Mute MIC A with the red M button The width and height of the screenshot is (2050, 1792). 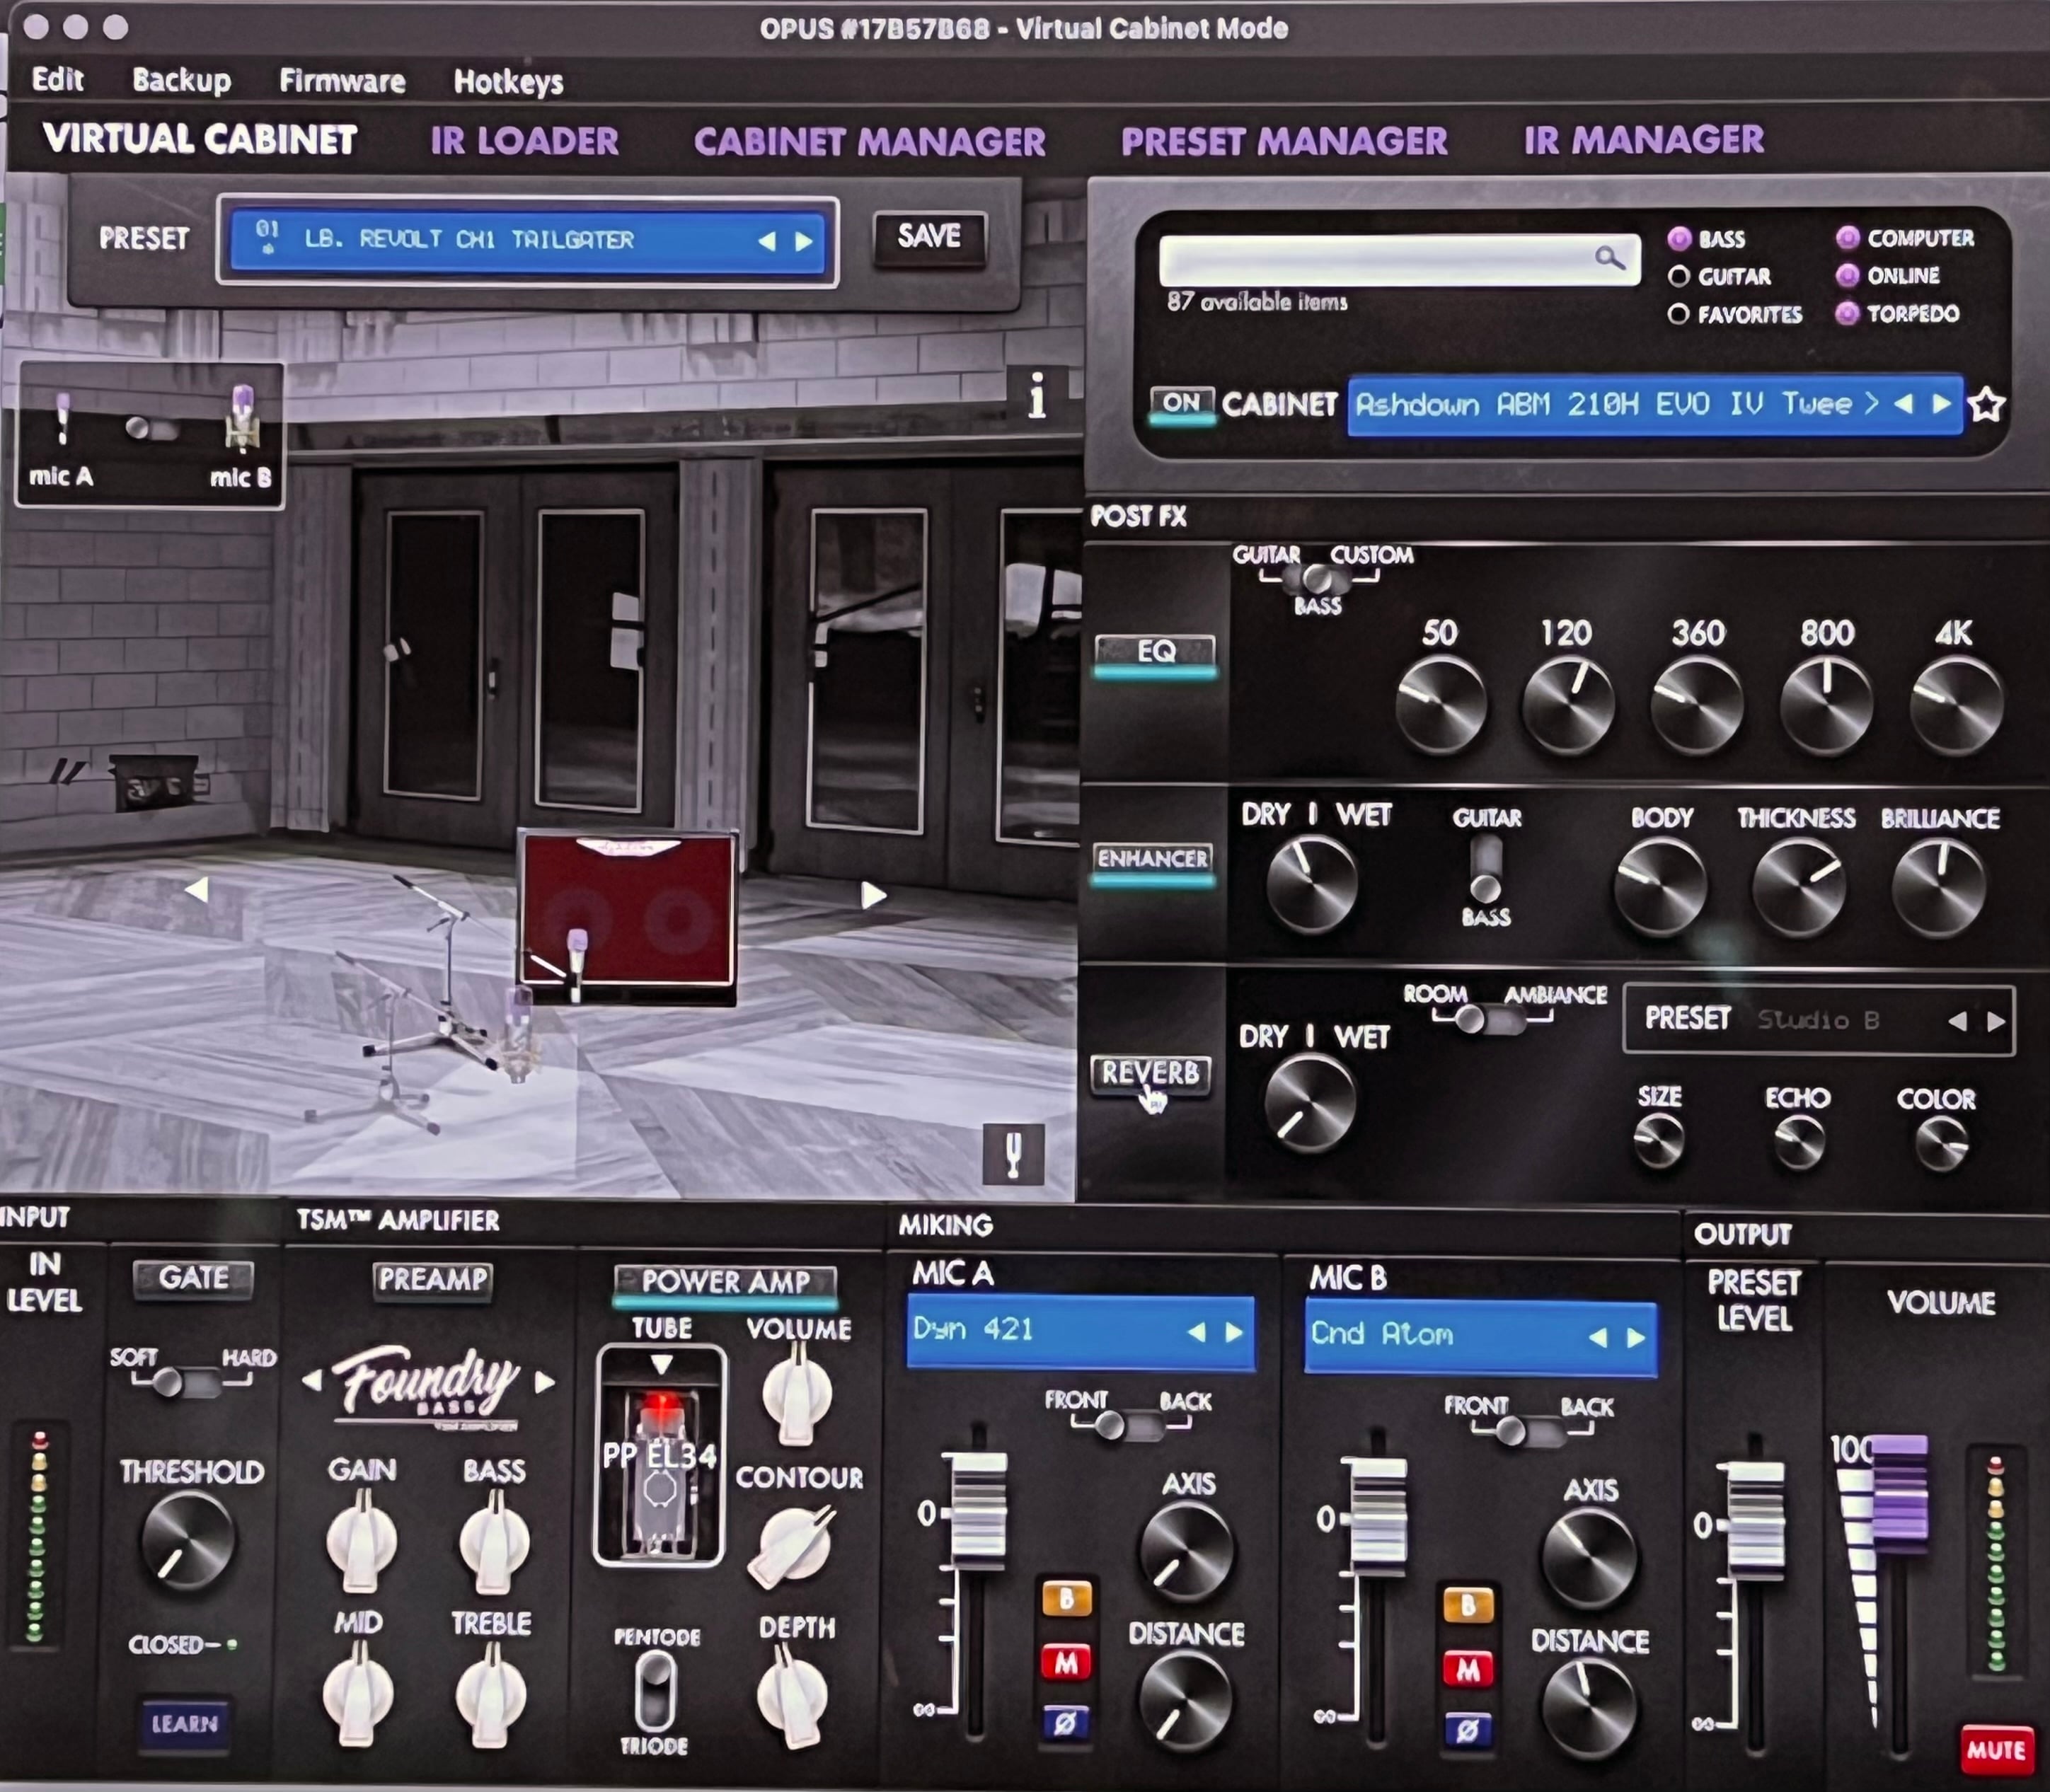point(1066,1662)
